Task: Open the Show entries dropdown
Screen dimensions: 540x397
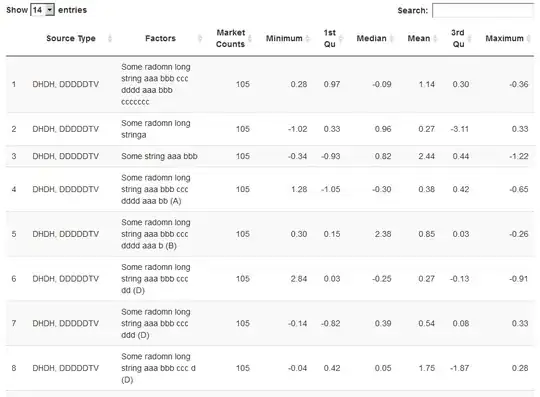Action: pos(42,10)
